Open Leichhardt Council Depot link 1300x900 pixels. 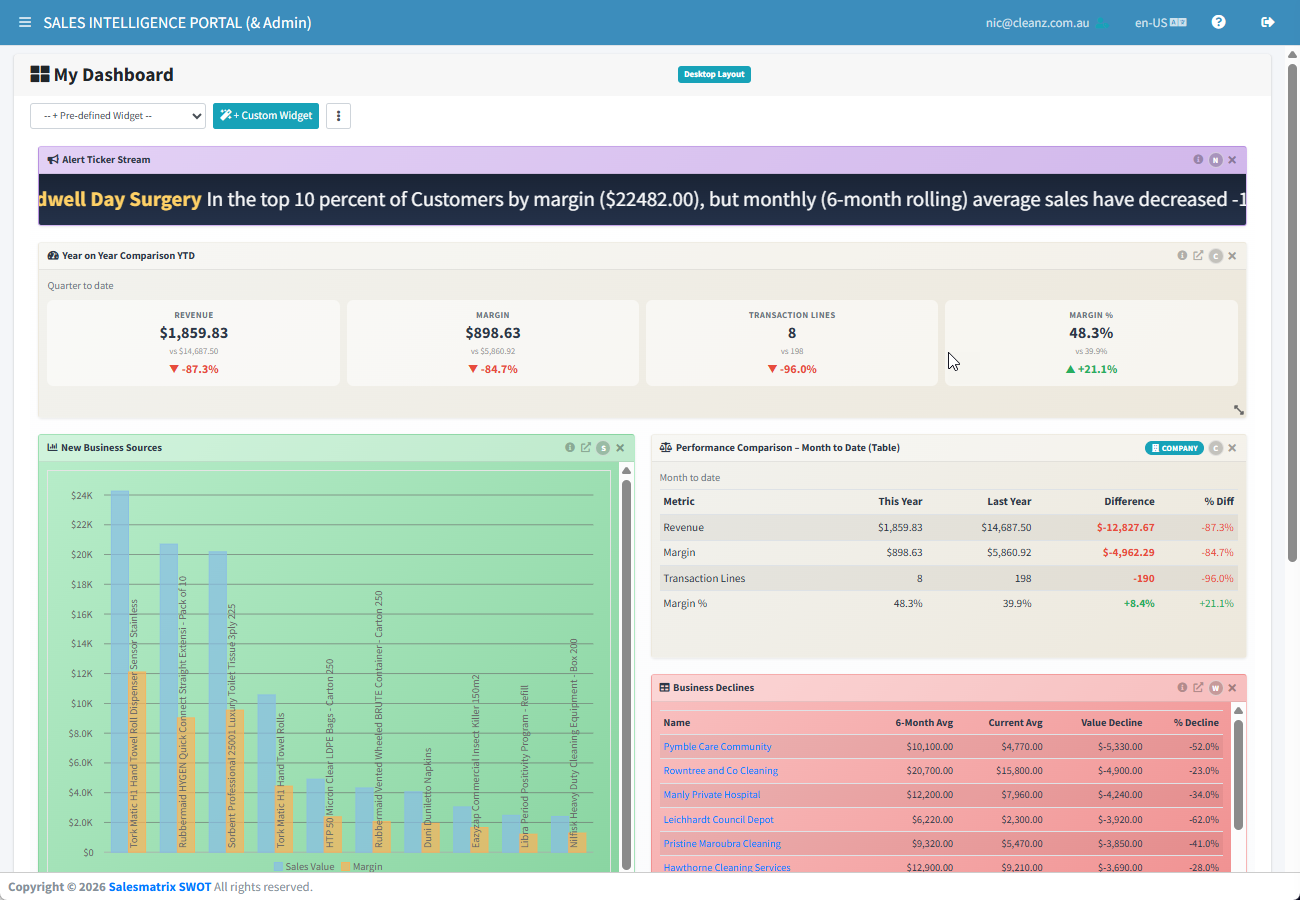(x=718, y=820)
